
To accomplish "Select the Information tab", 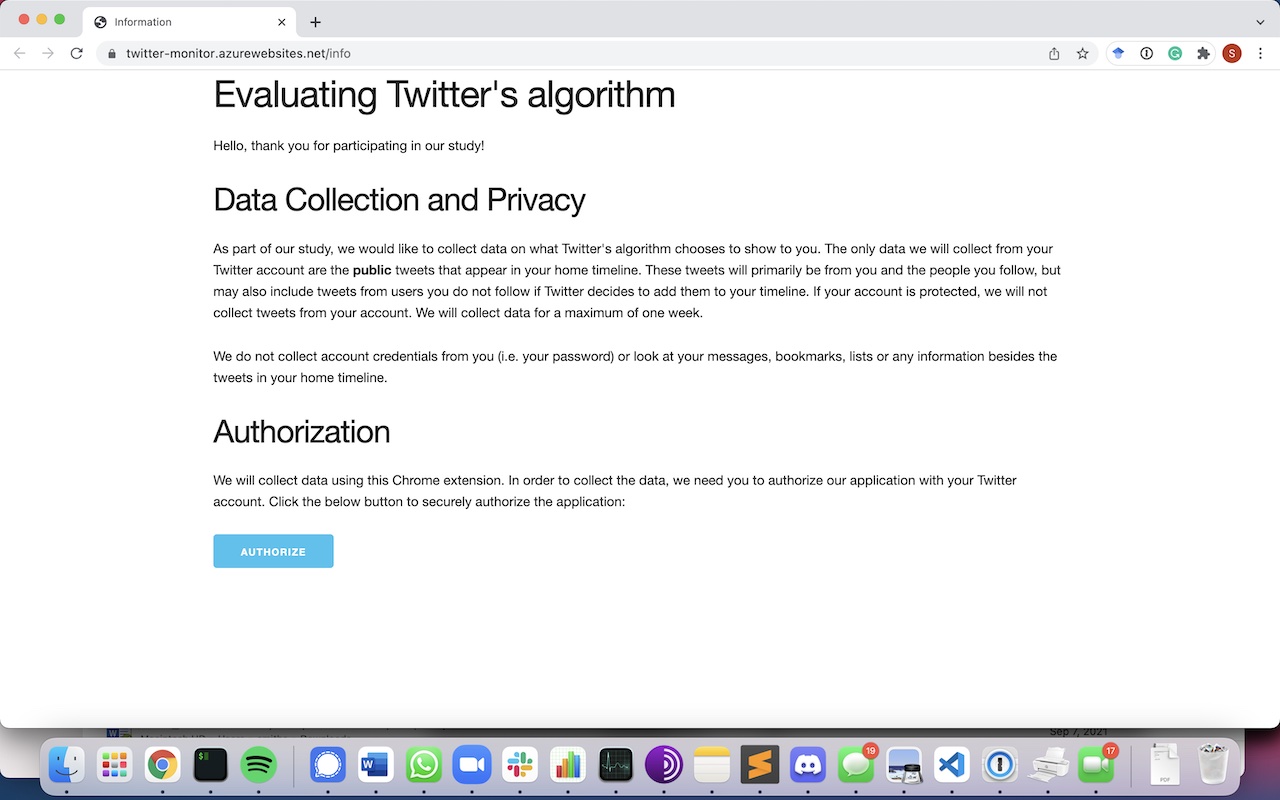I will click(190, 22).
